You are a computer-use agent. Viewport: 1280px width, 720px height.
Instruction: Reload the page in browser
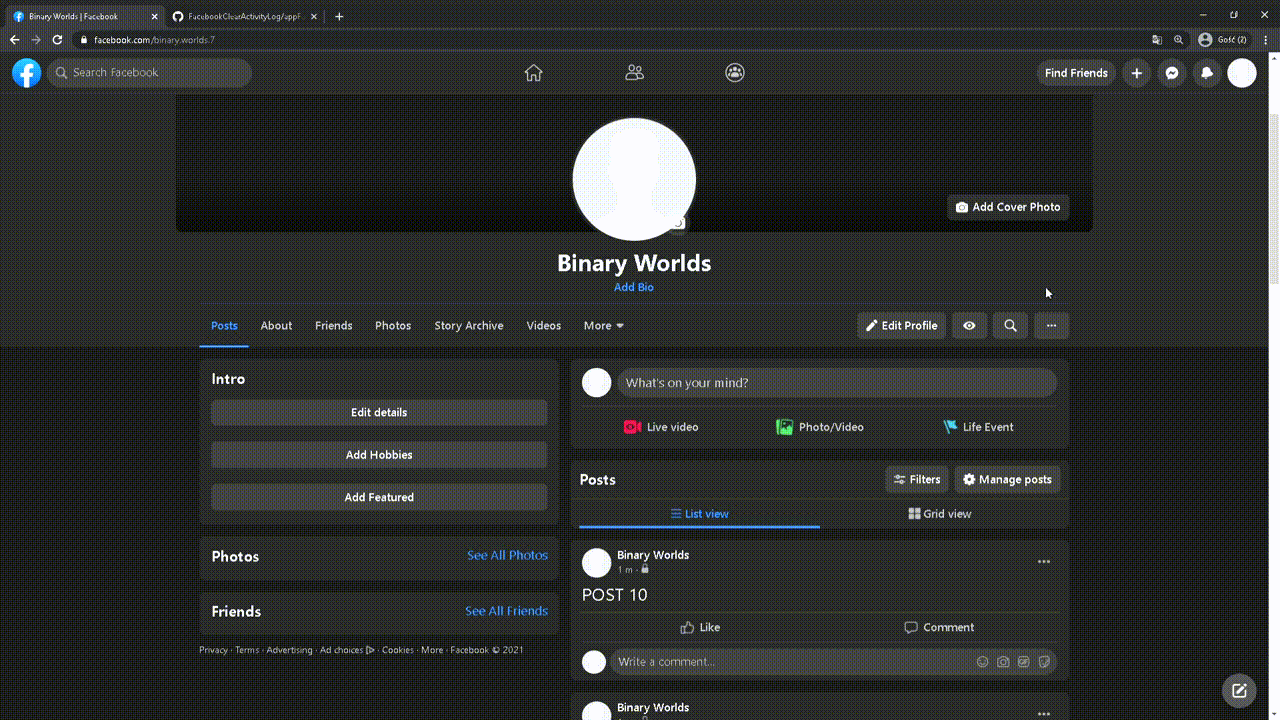[57, 40]
